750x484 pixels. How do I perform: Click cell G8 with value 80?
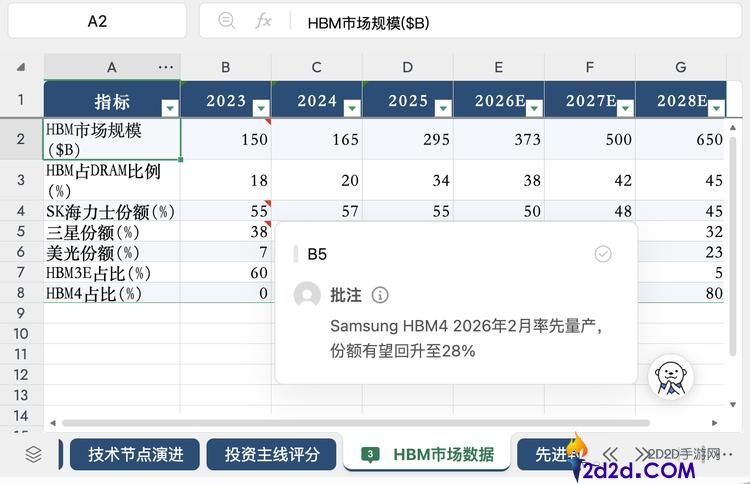point(681,293)
